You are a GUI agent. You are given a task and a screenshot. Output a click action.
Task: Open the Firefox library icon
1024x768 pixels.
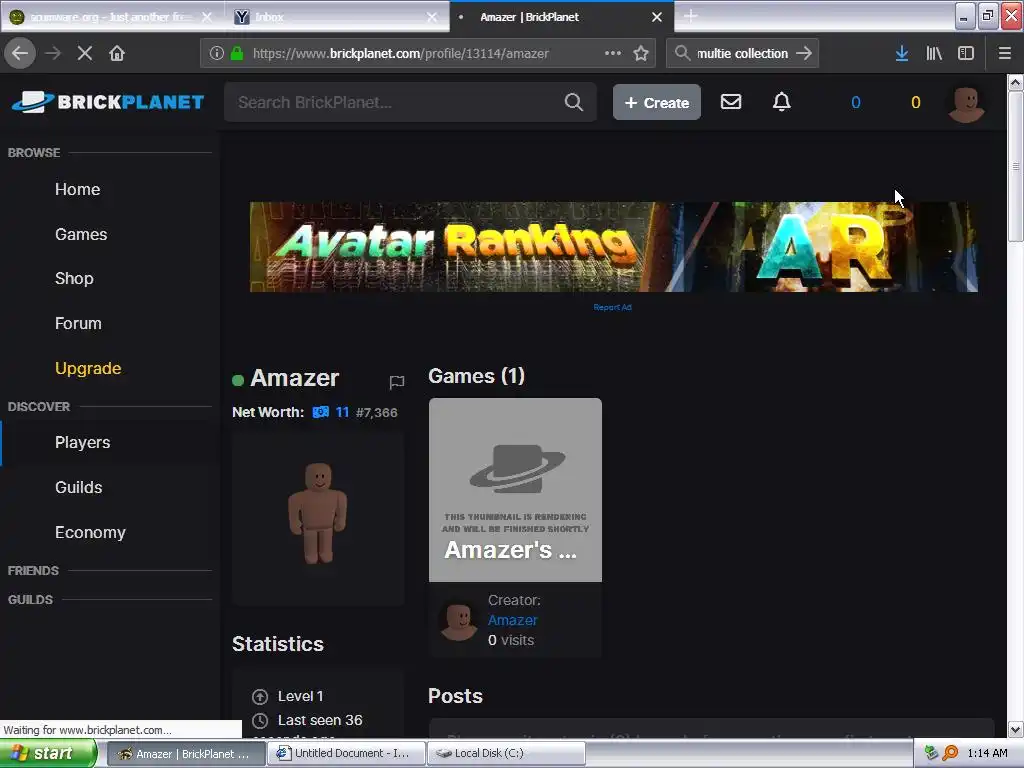coord(934,53)
